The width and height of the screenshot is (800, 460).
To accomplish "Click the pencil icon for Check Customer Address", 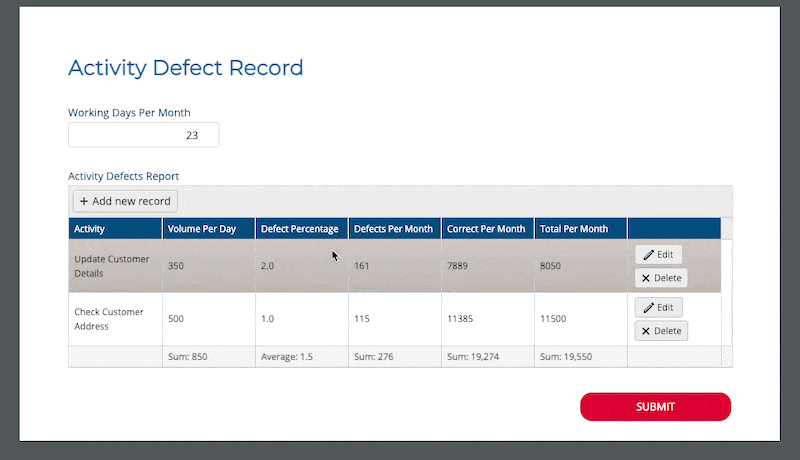I will (x=648, y=308).
